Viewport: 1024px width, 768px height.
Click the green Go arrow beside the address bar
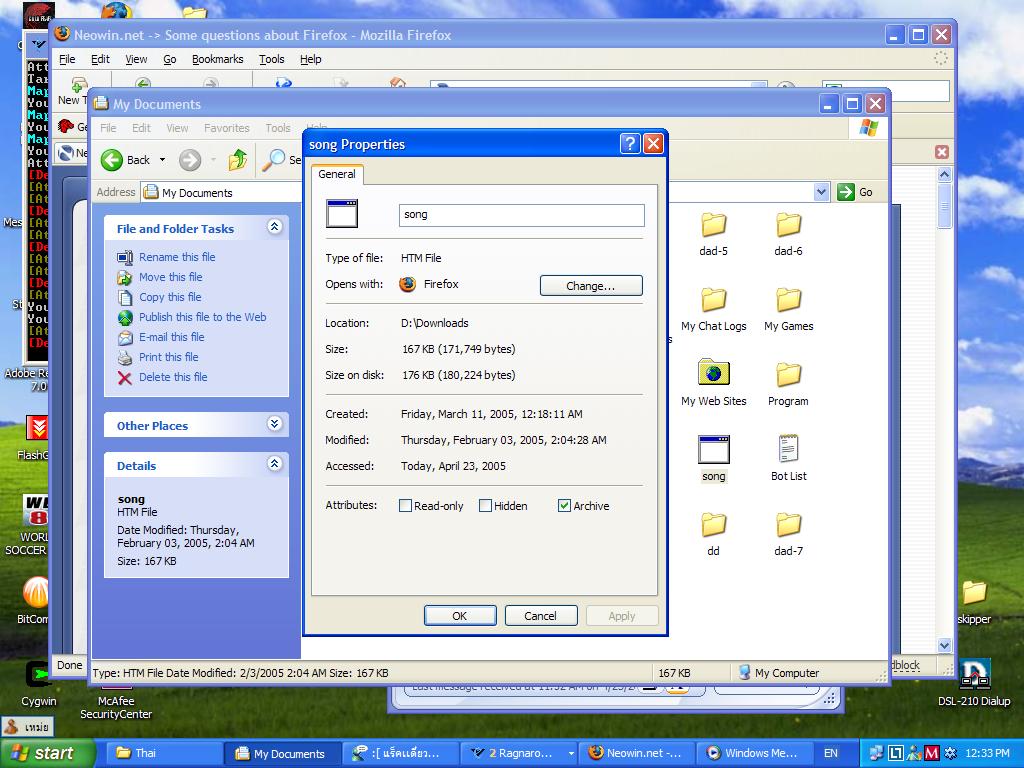[845, 192]
